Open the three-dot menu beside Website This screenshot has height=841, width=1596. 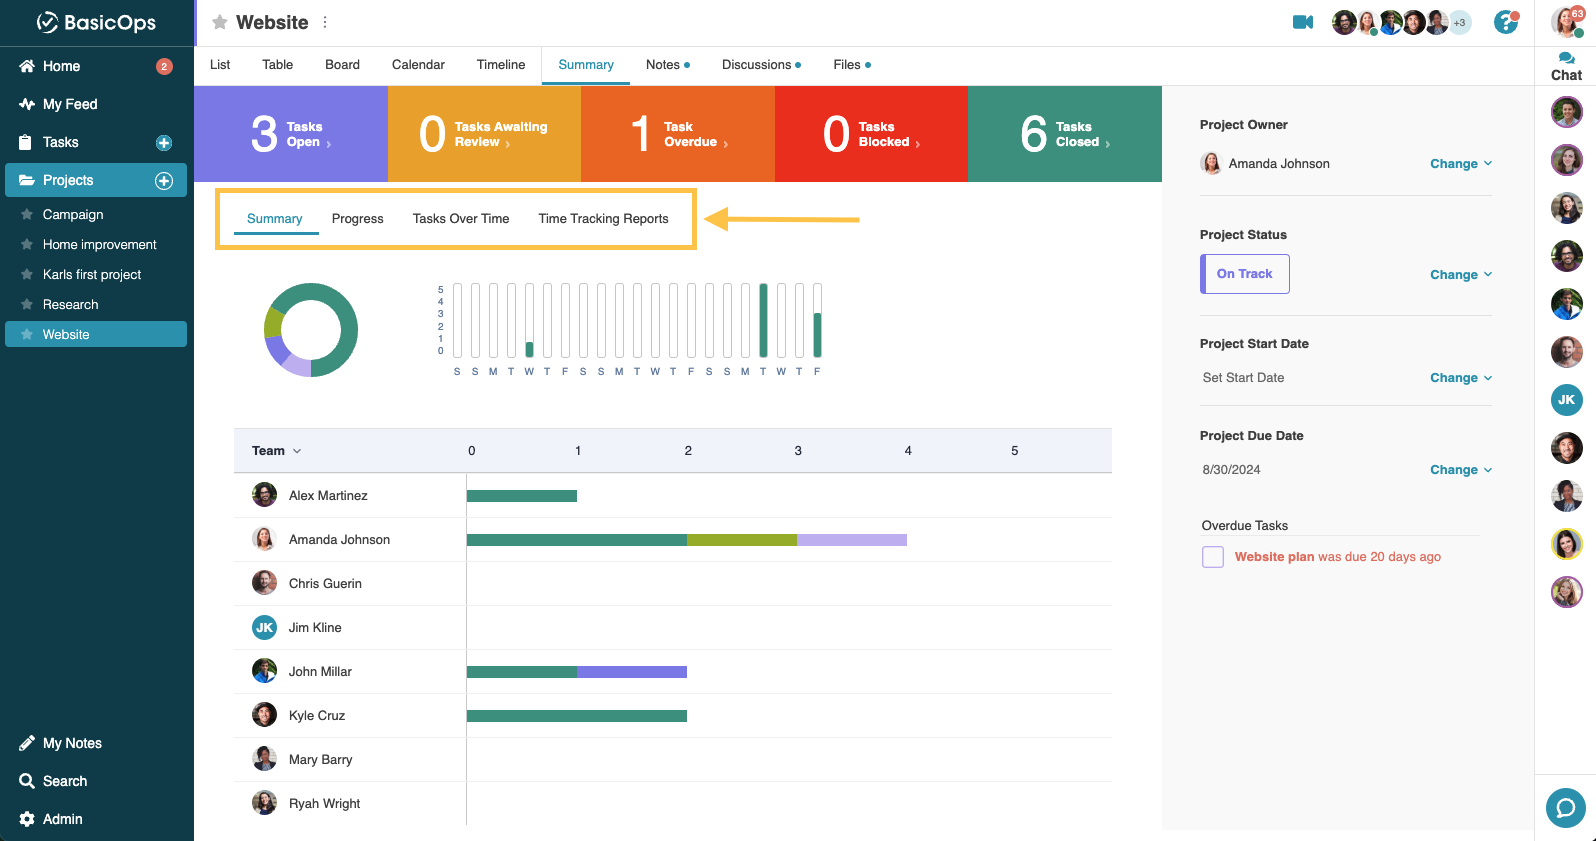click(325, 22)
